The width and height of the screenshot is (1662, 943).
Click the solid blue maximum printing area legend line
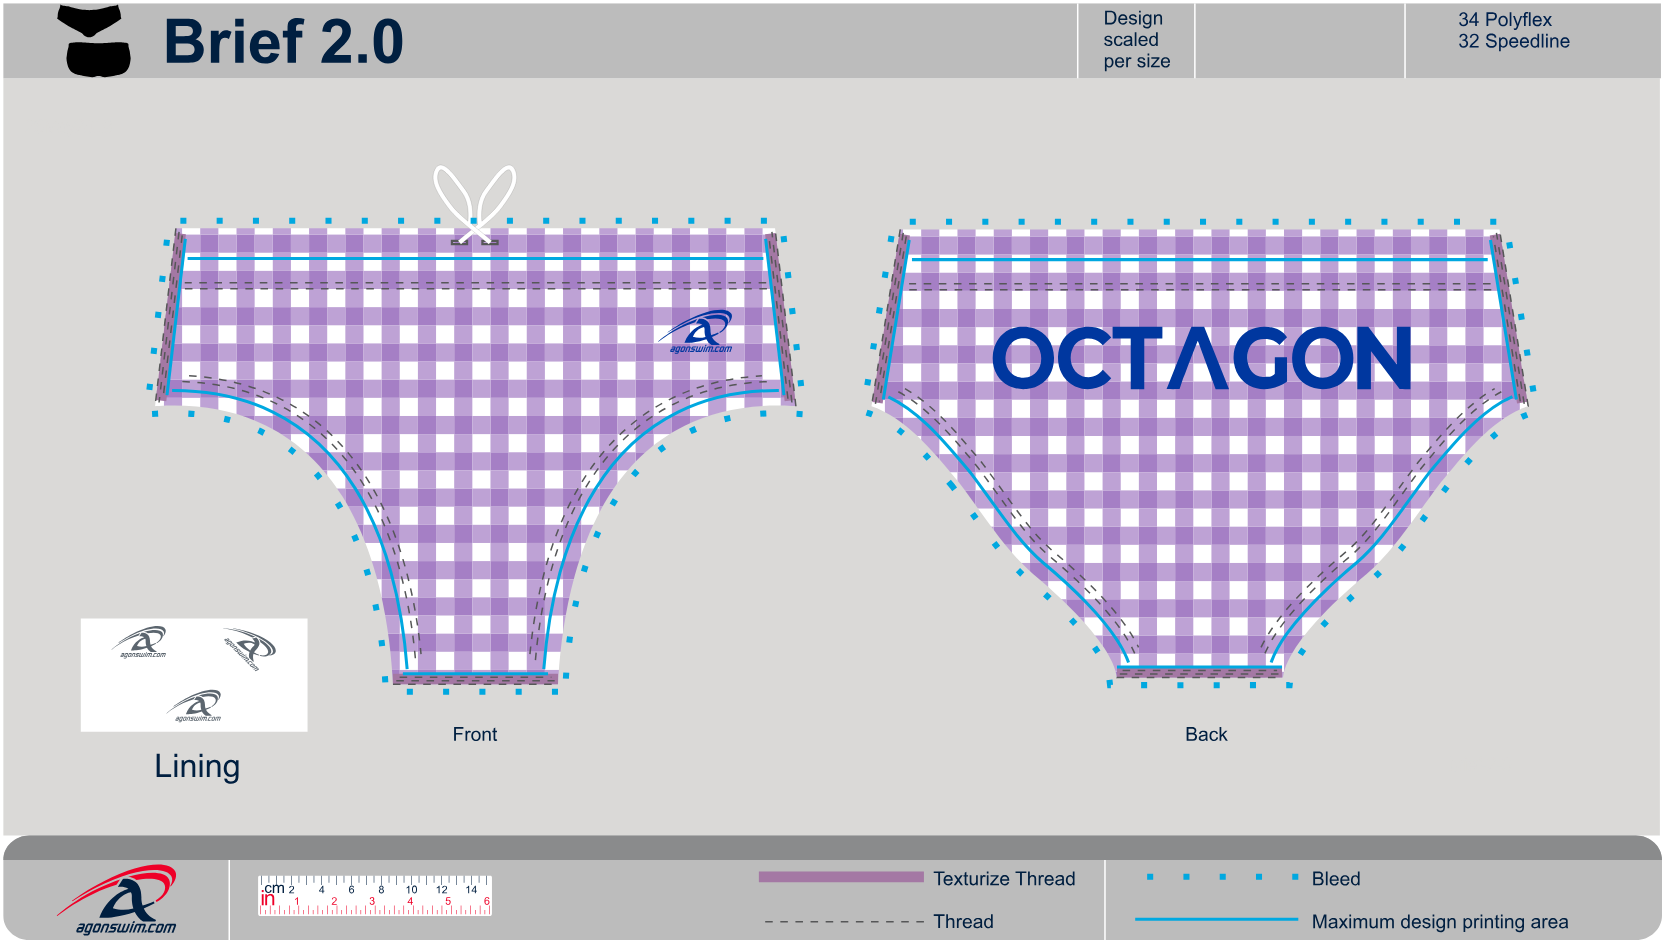click(x=1216, y=919)
